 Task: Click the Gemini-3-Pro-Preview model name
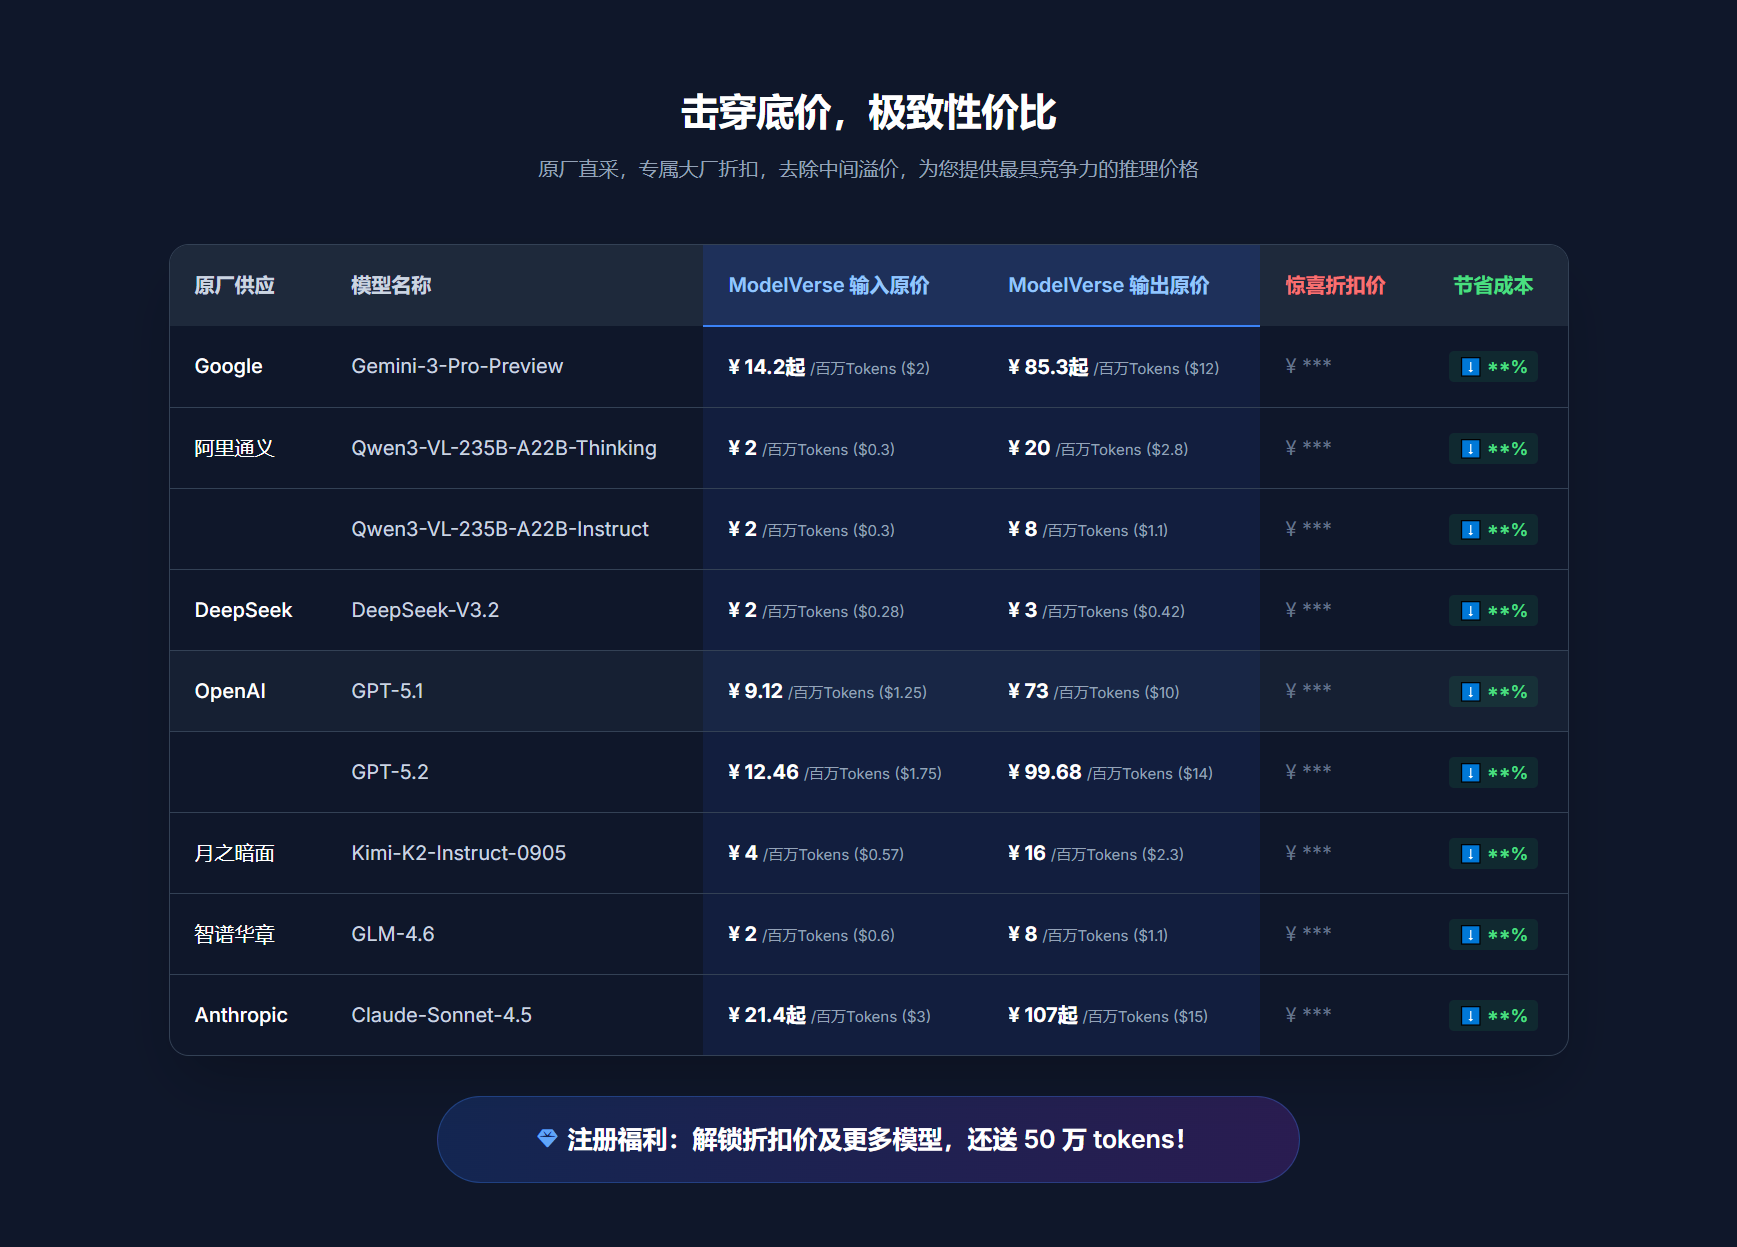coord(457,366)
